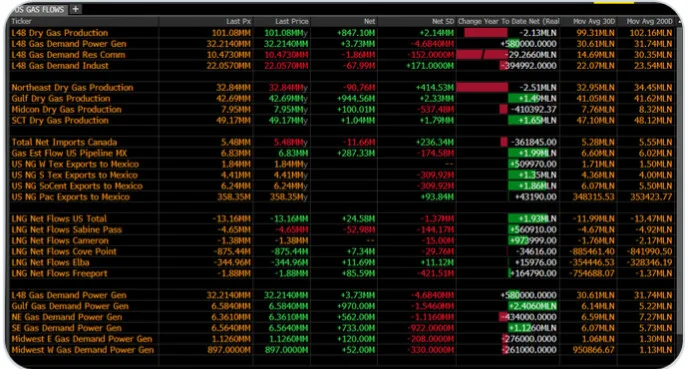The image size is (689, 369).
Task: Select the L48 Gas Demand Res Comm ticker
Action: (x=68, y=55)
